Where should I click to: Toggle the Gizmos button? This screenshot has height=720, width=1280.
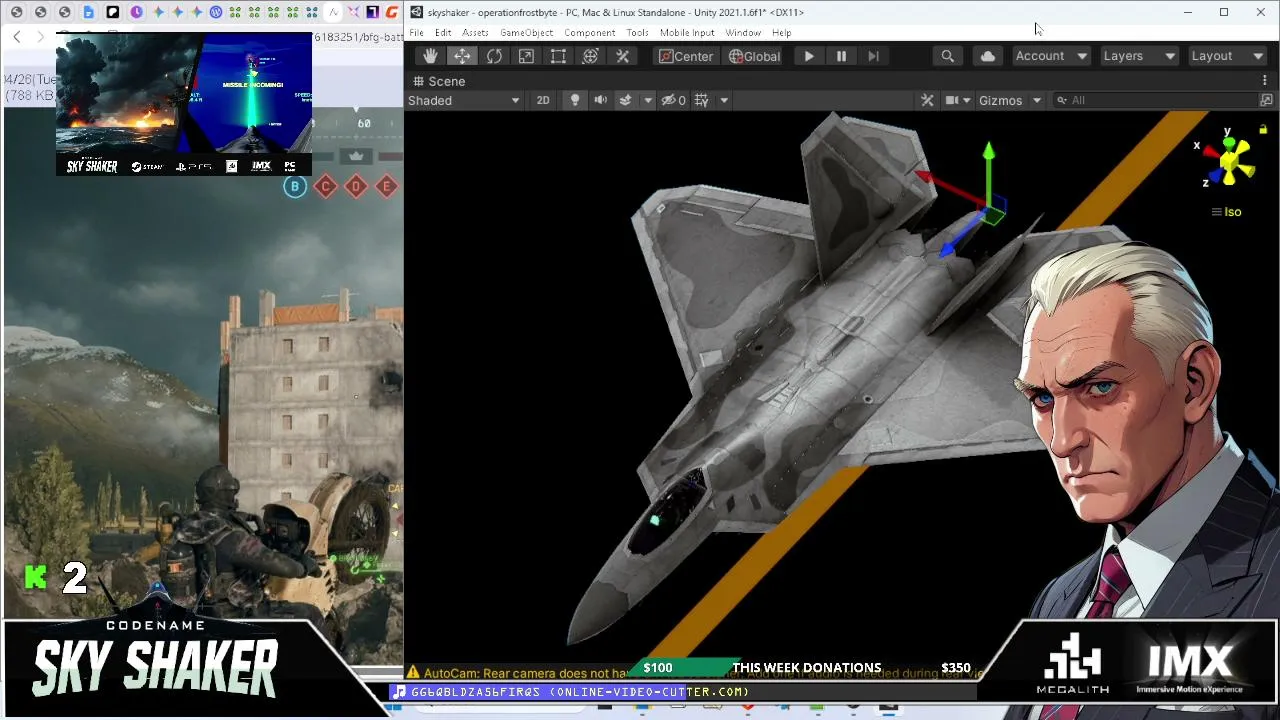click(1001, 100)
